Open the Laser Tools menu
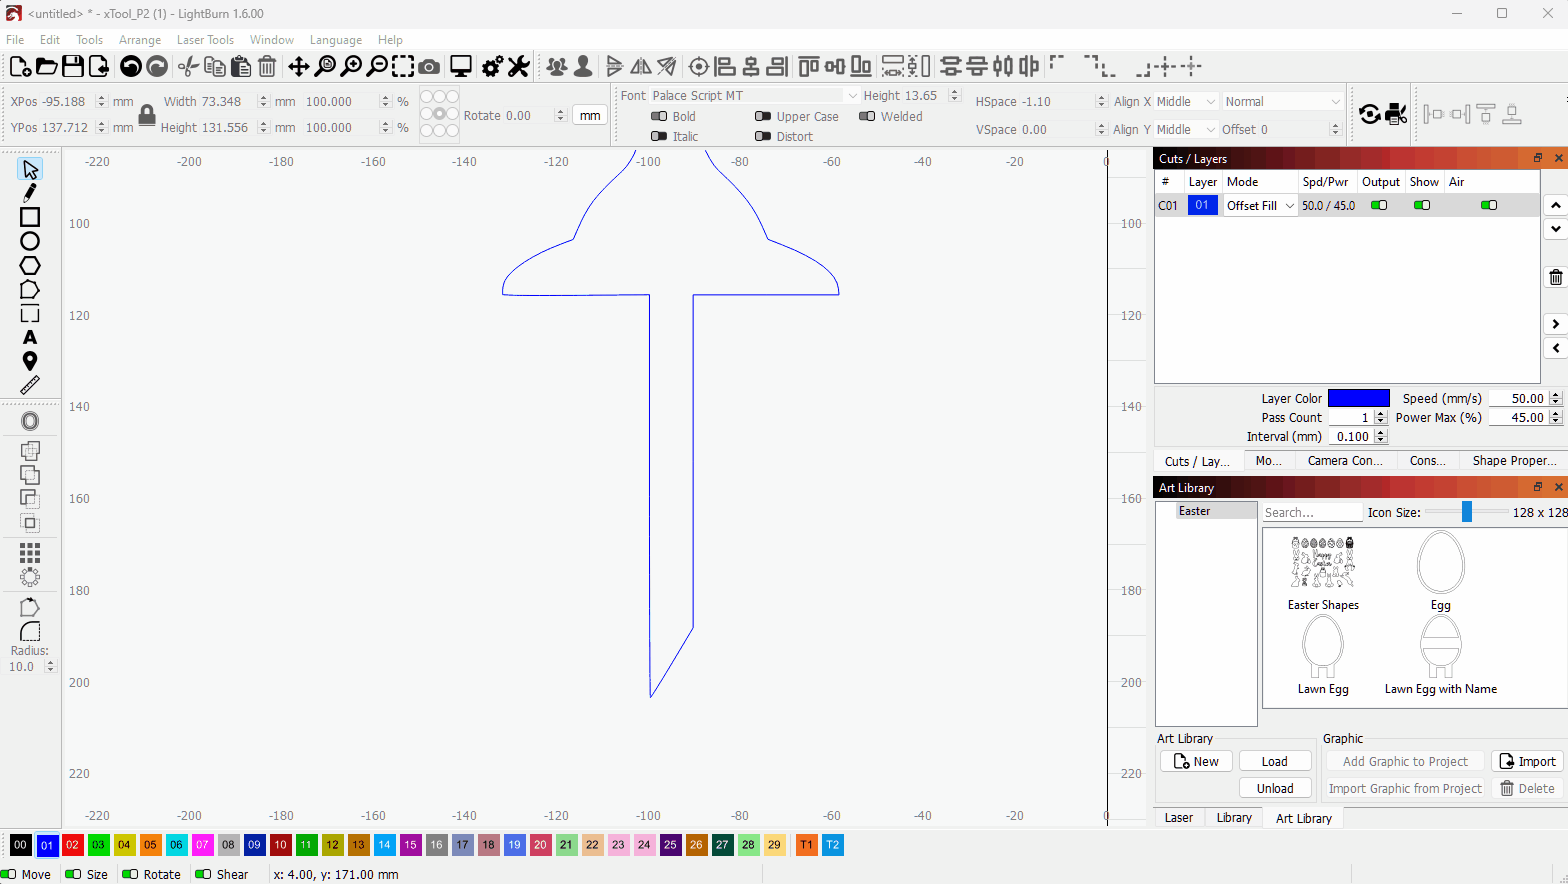The image size is (1568, 884). pos(205,40)
